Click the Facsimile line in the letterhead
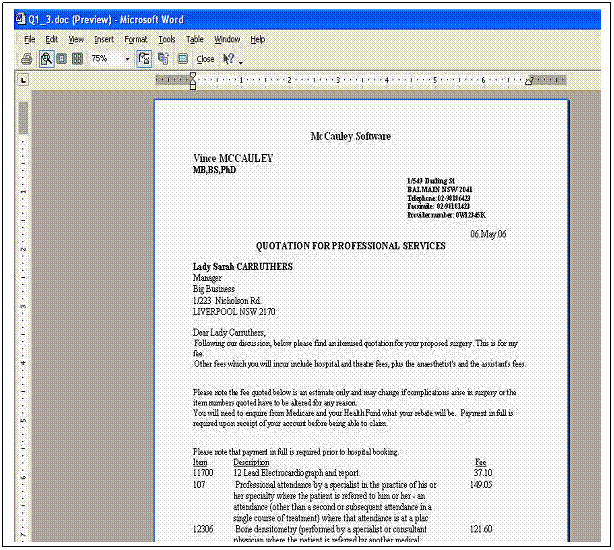 pyautogui.click(x=439, y=206)
